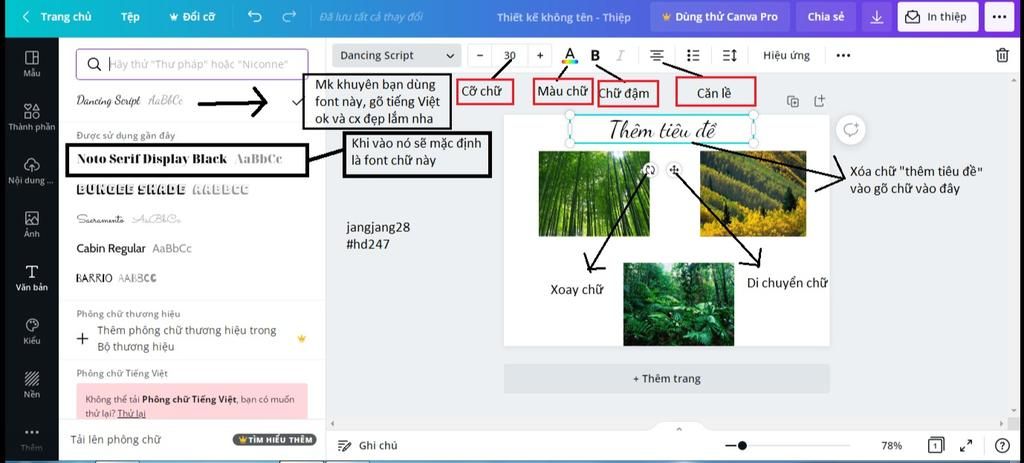
Task: Open the Nội dung uploads panel
Action: (31, 171)
